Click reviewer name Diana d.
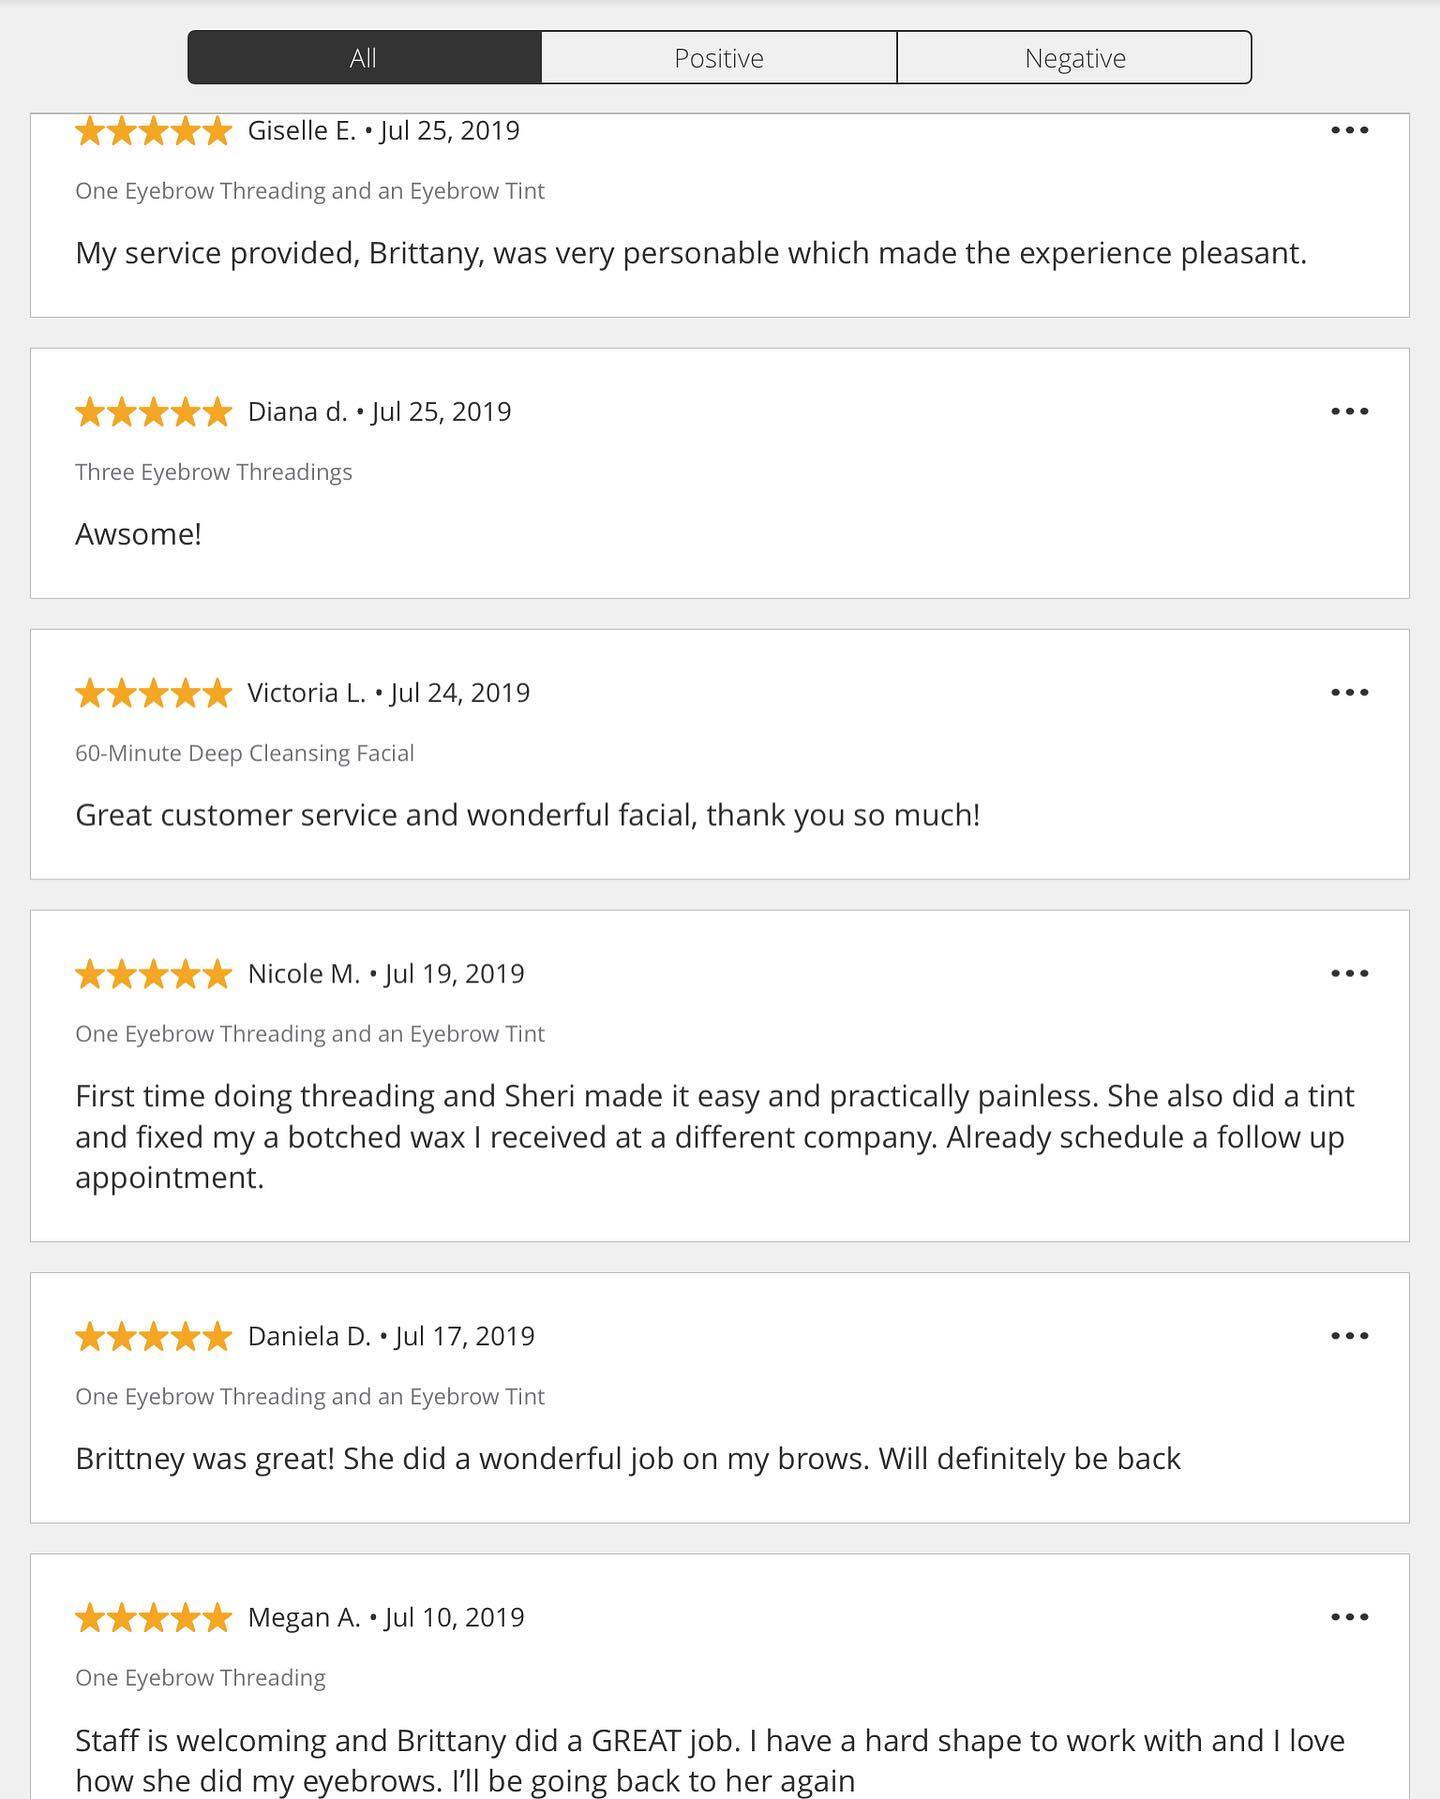Screen dimensions: 1440x1799 [297, 412]
